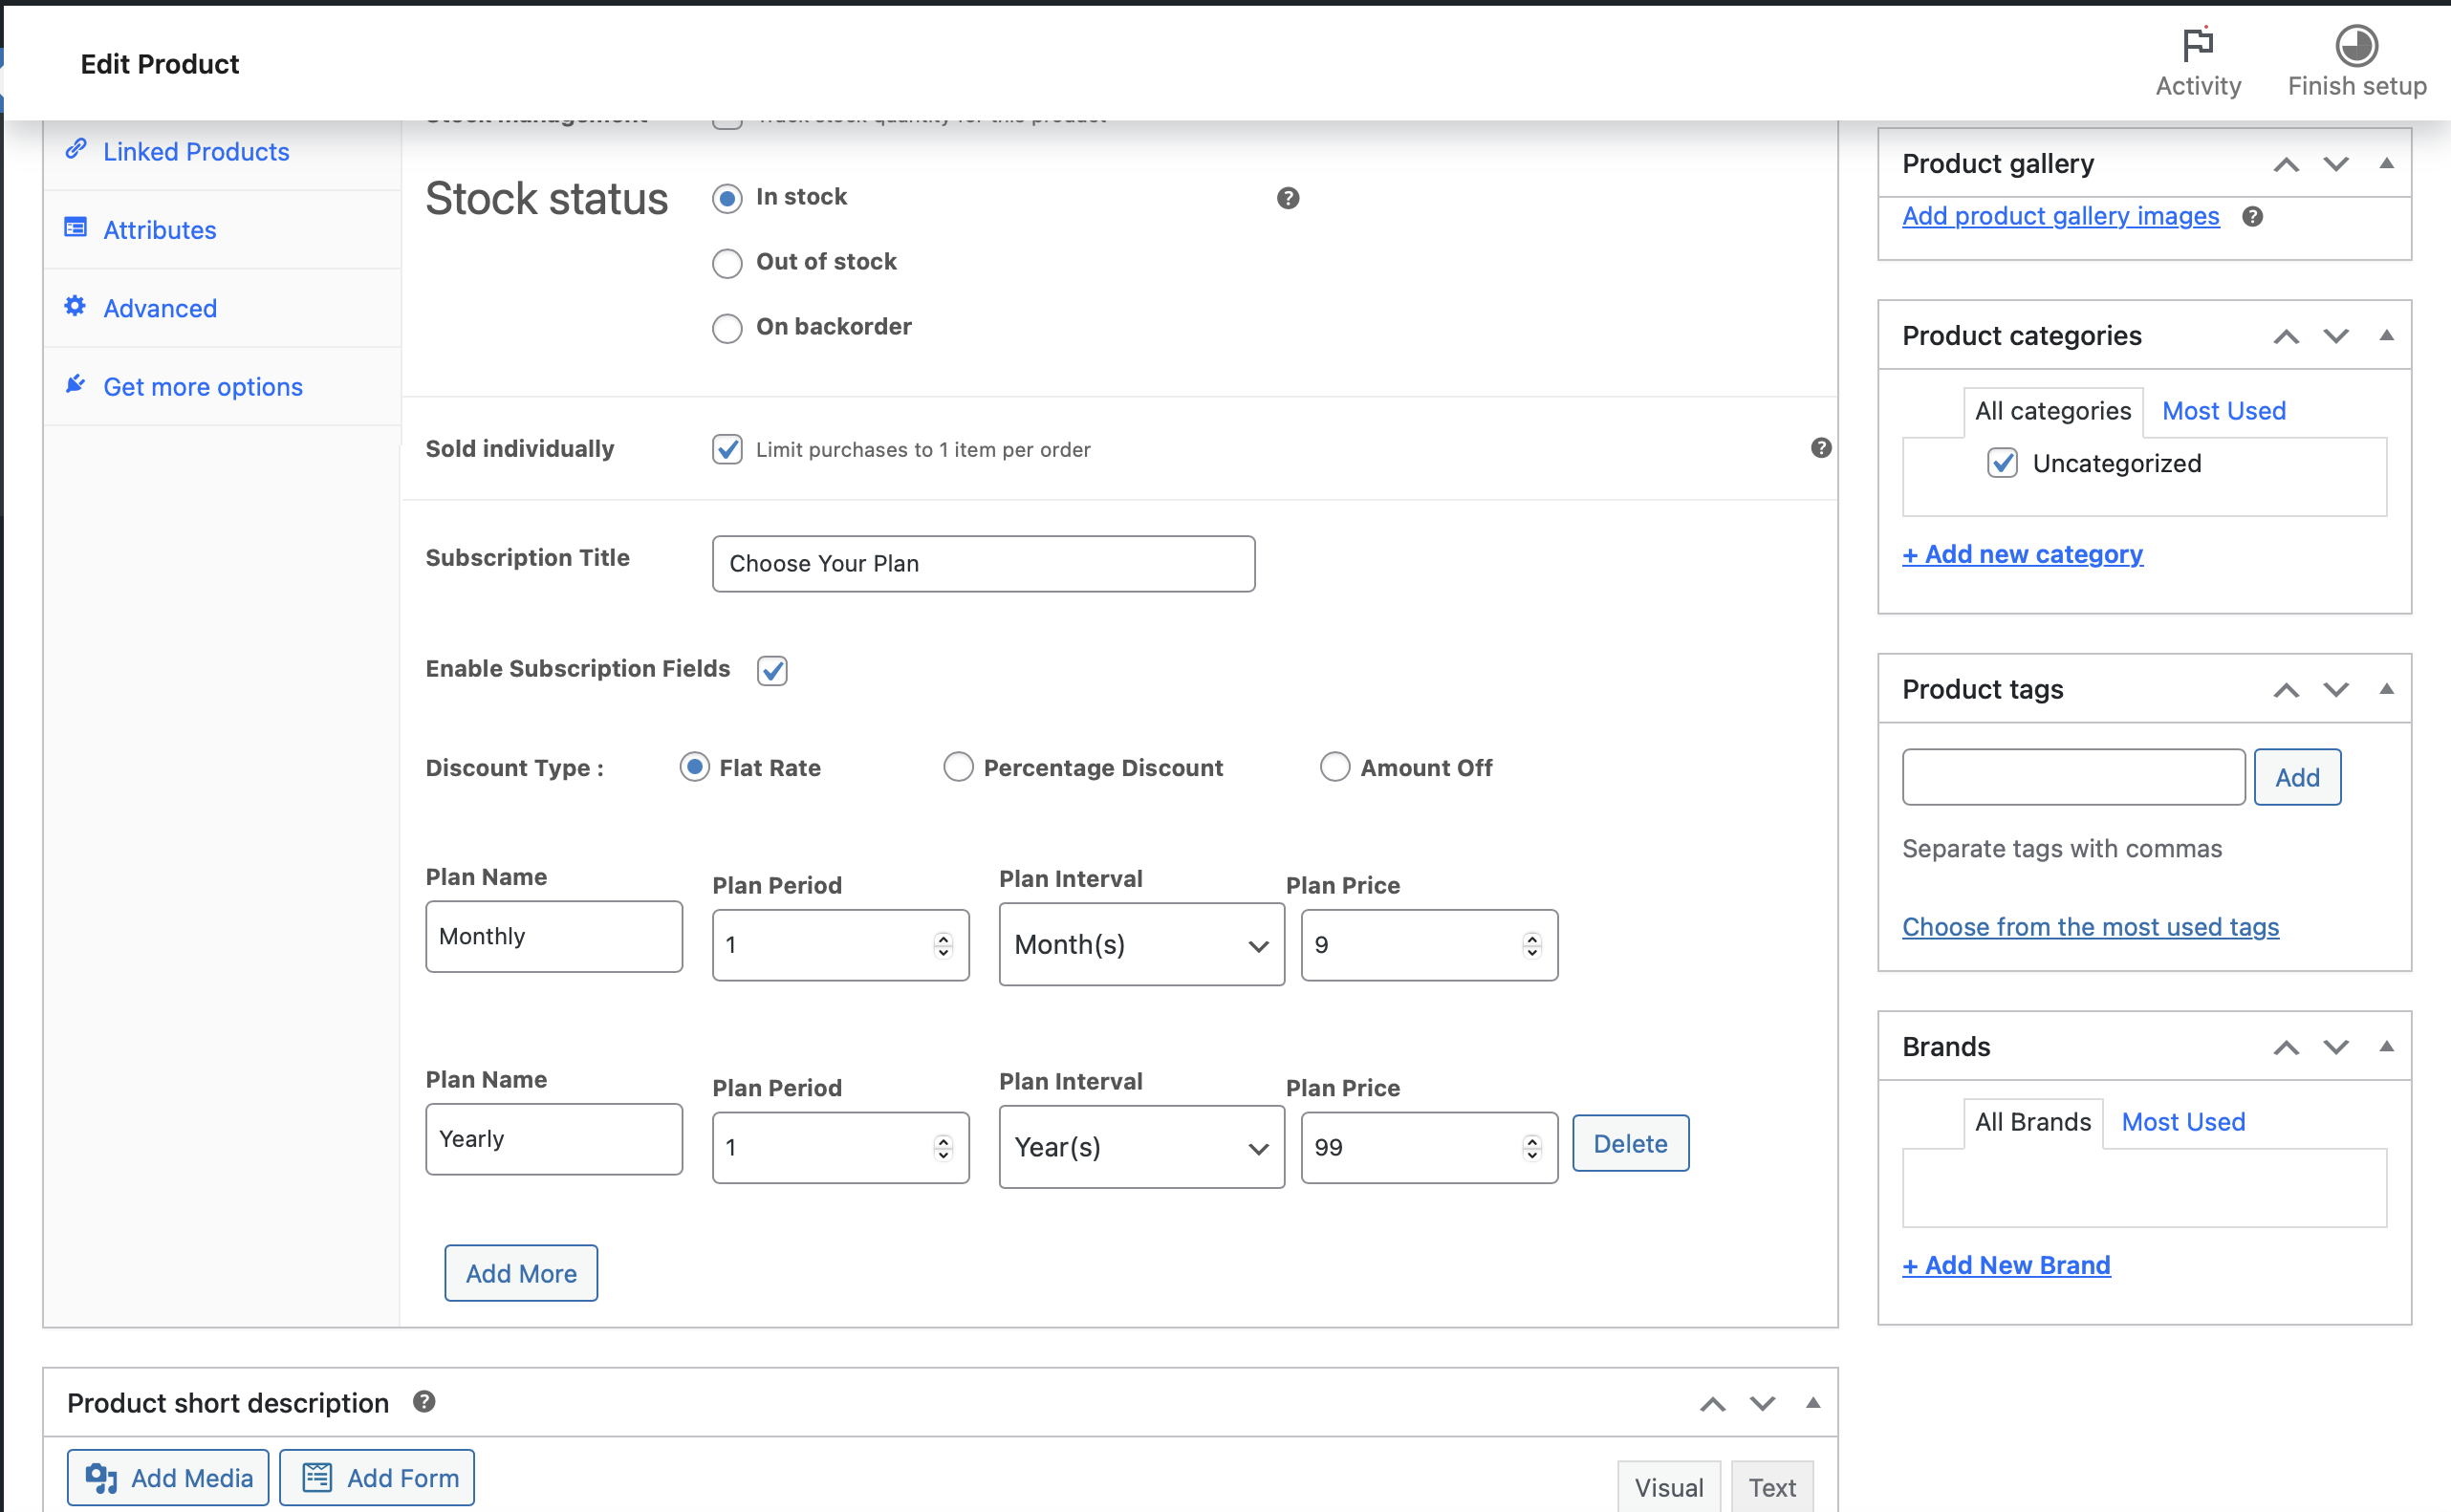This screenshot has width=2451, height=1512.
Task: Focus the product tags text input
Action: pyautogui.click(x=2073, y=777)
